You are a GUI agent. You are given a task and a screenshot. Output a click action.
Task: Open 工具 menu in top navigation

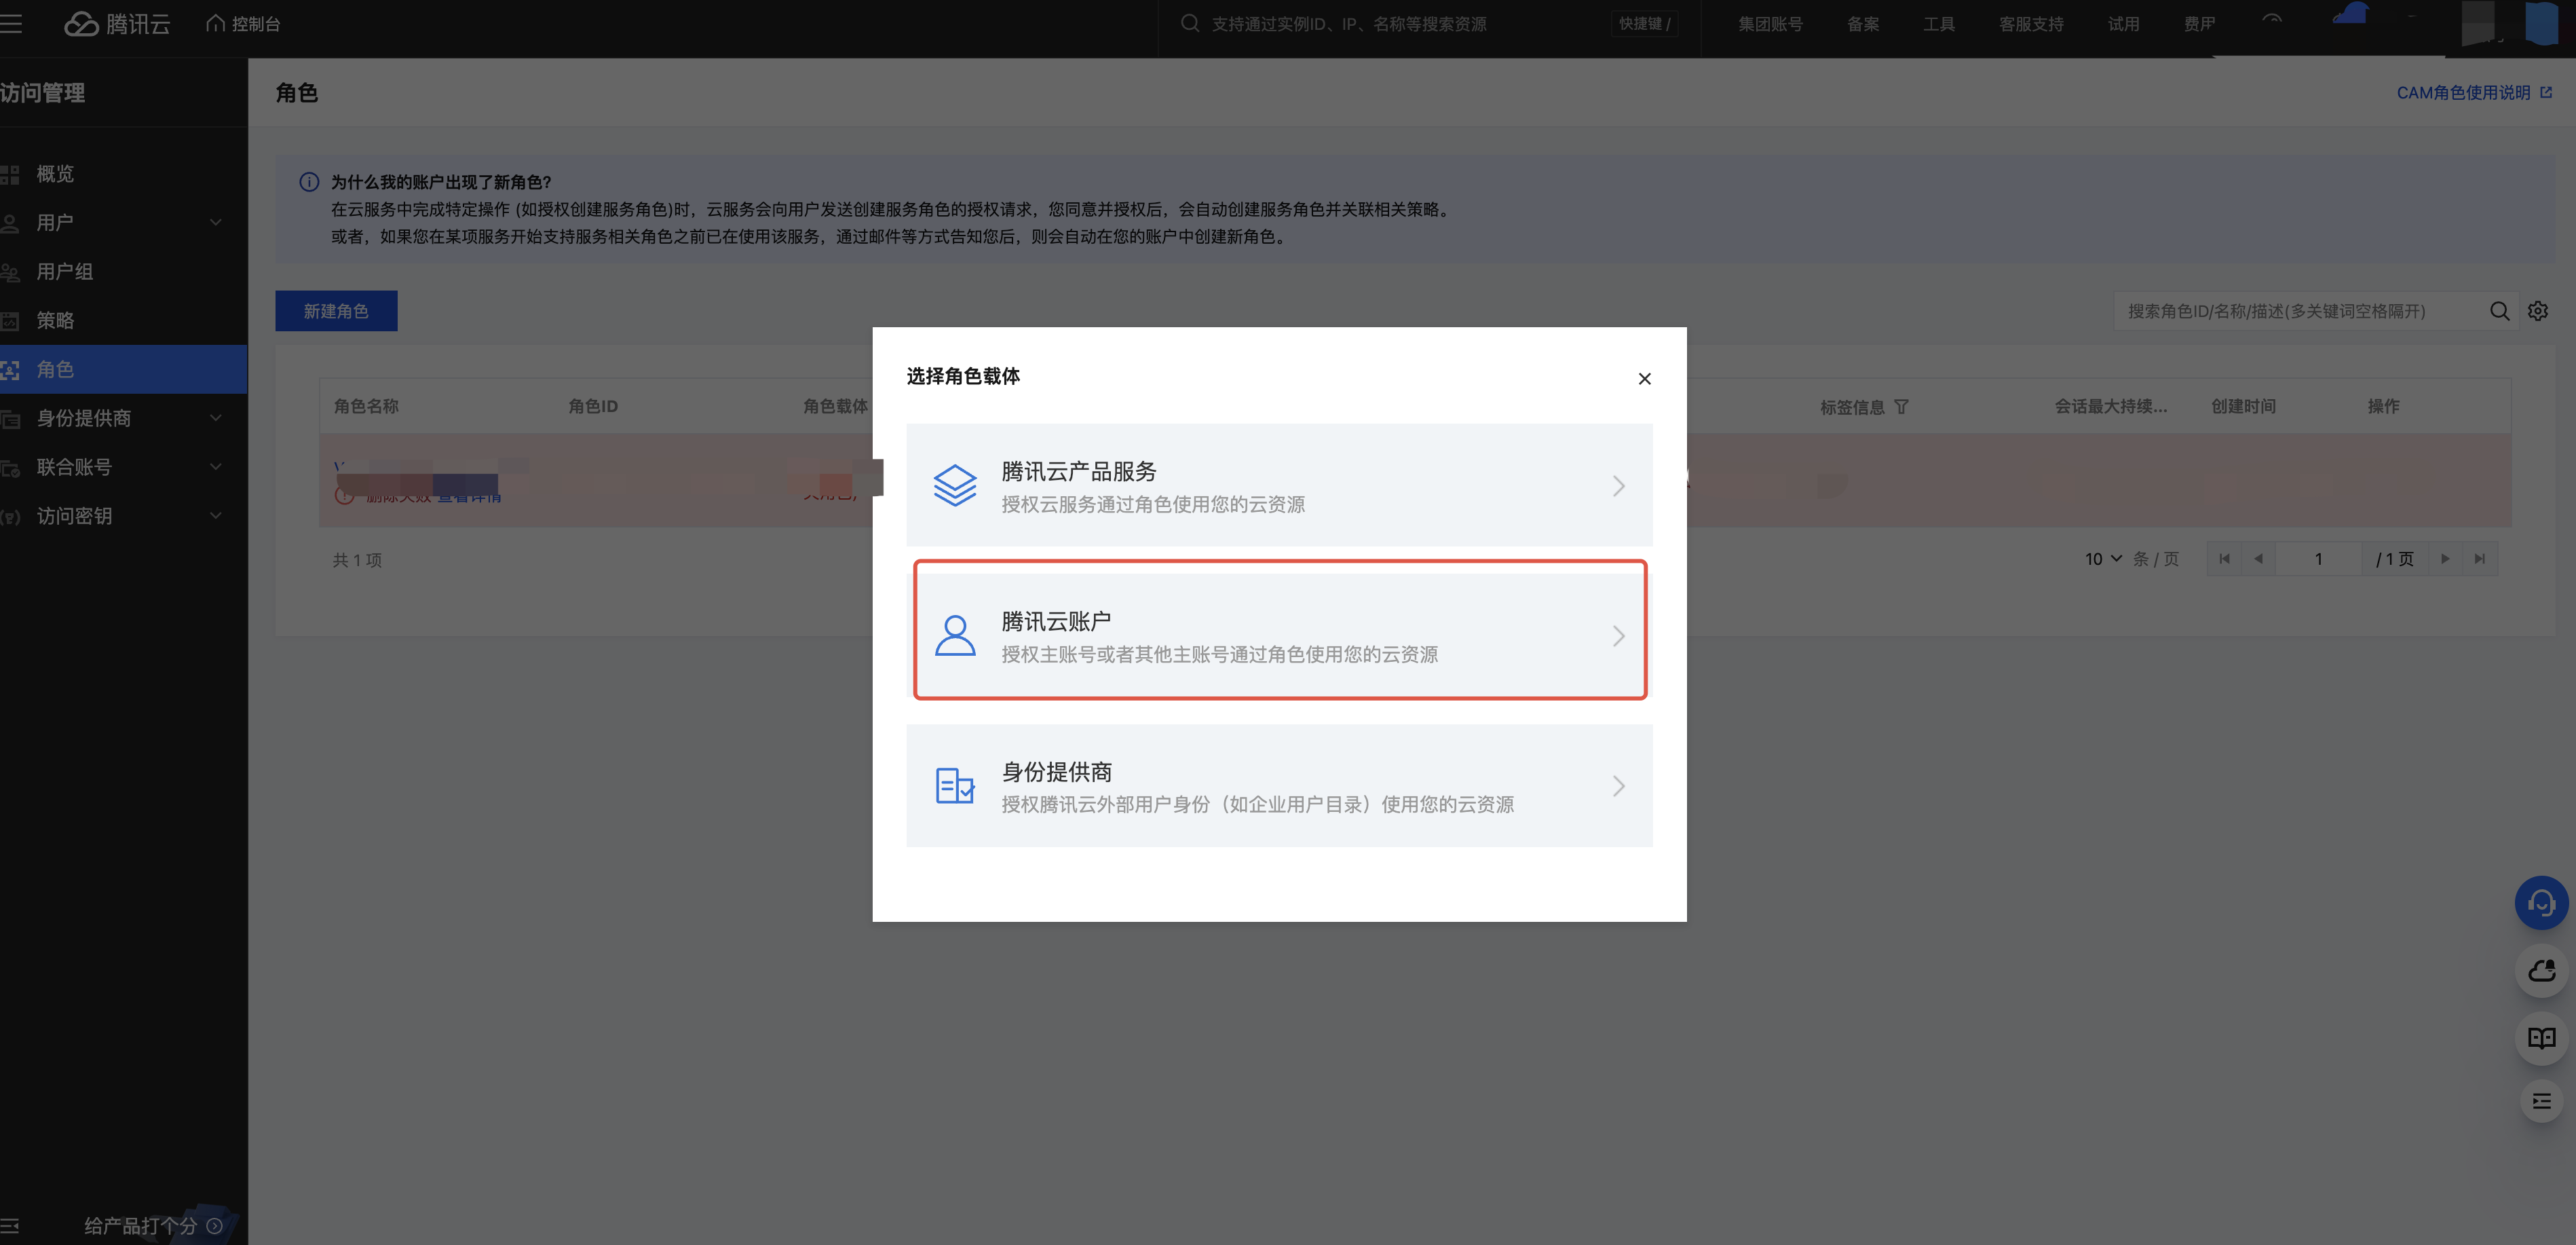click(x=1938, y=24)
